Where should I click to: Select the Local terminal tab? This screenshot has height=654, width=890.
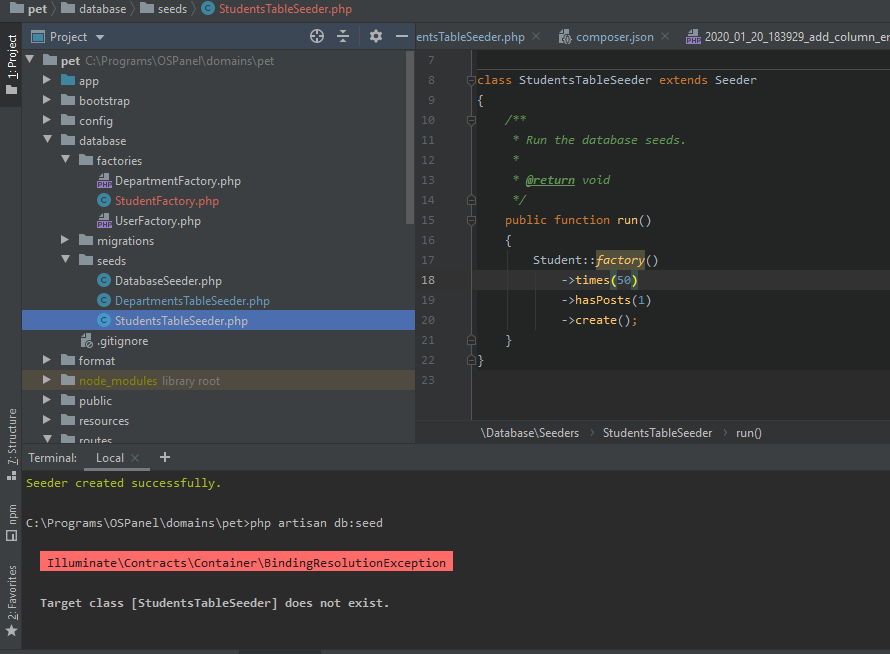click(x=110, y=458)
